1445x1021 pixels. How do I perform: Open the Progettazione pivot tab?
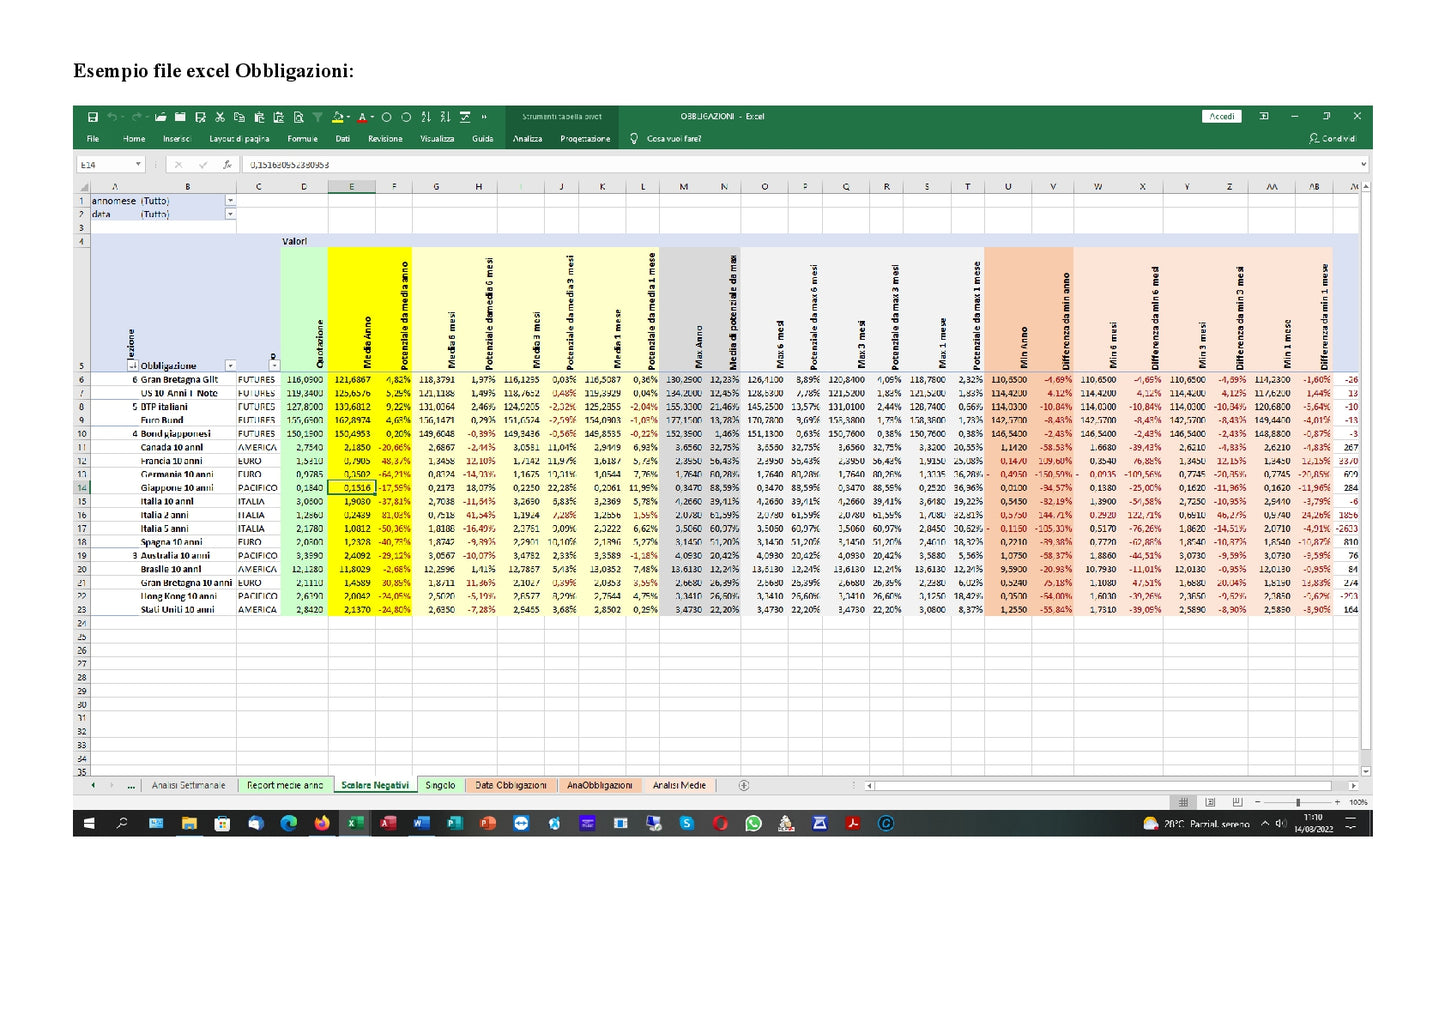tap(585, 139)
